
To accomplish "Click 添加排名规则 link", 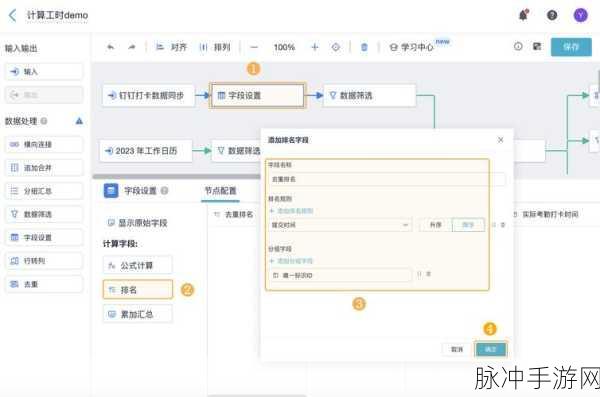I will coord(292,211).
